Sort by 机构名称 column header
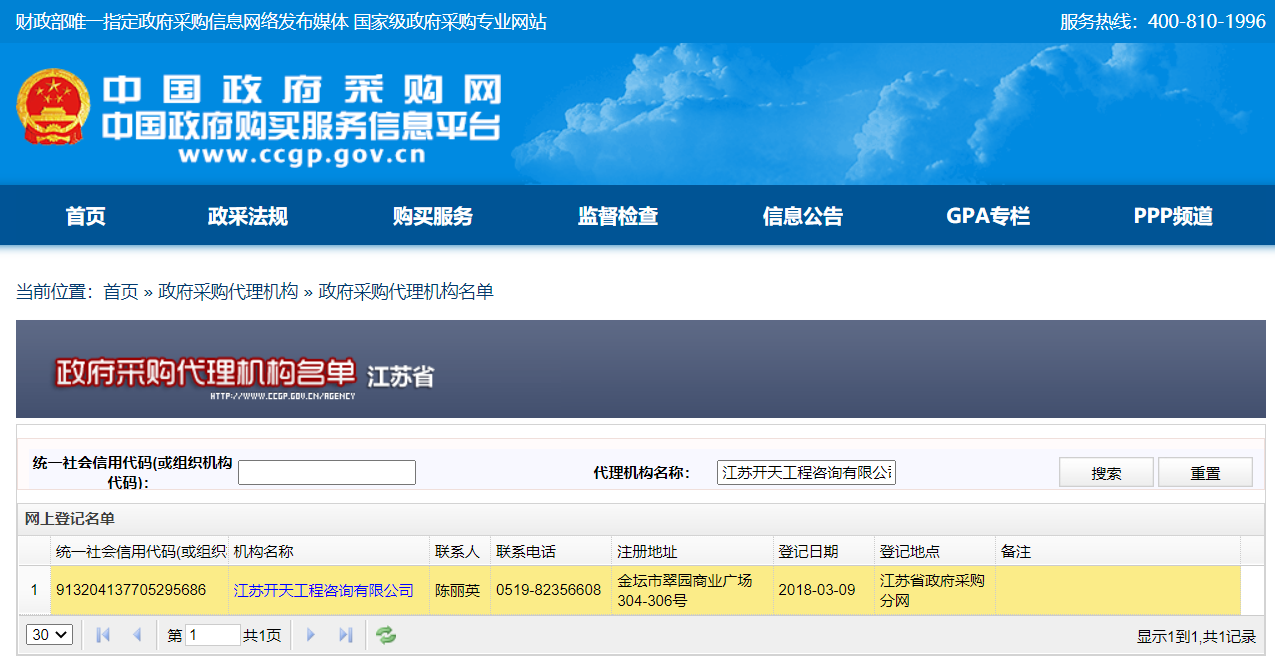This screenshot has width=1275, height=667. click(329, 552)
